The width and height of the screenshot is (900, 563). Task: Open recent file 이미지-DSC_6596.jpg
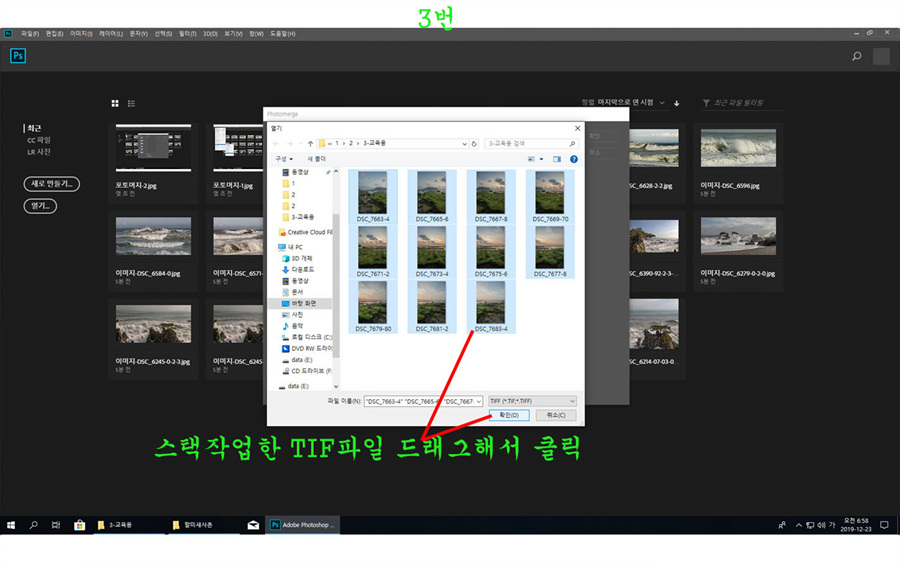click(738, 161)
